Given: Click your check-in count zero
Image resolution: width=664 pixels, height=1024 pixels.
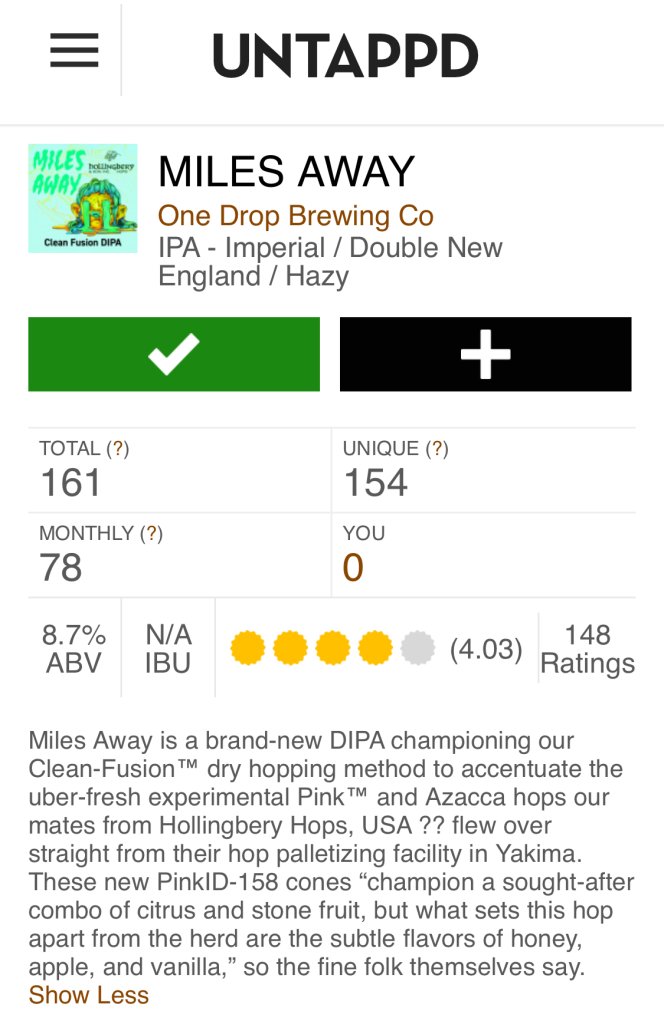Looking at the screenshot, I should [353, 568].
